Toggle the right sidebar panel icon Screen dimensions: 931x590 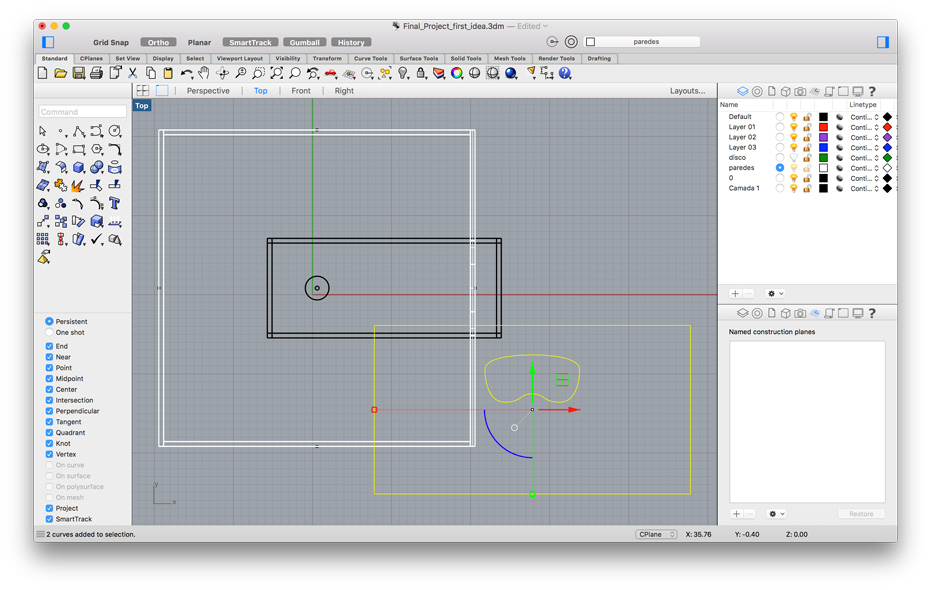(x=883, y=42)
